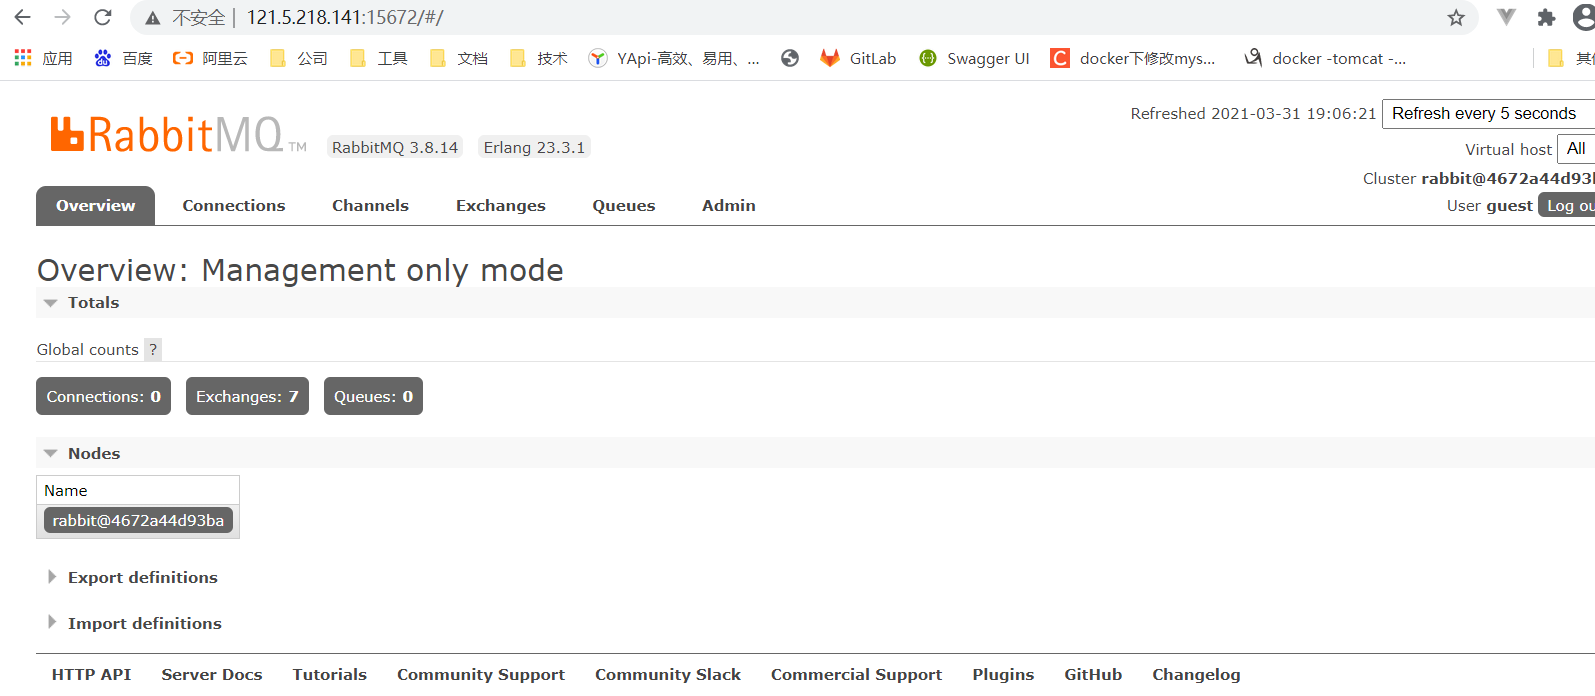Click the Vue devtools extension icon
Screen dimensions: 1595x696
click(x=1506, y=17)
